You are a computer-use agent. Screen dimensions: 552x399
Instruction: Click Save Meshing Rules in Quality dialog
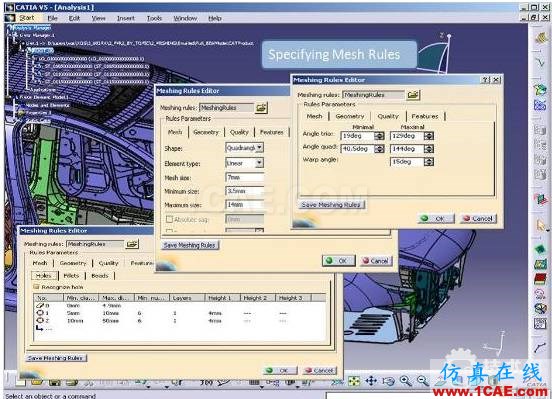coord(331,205)
